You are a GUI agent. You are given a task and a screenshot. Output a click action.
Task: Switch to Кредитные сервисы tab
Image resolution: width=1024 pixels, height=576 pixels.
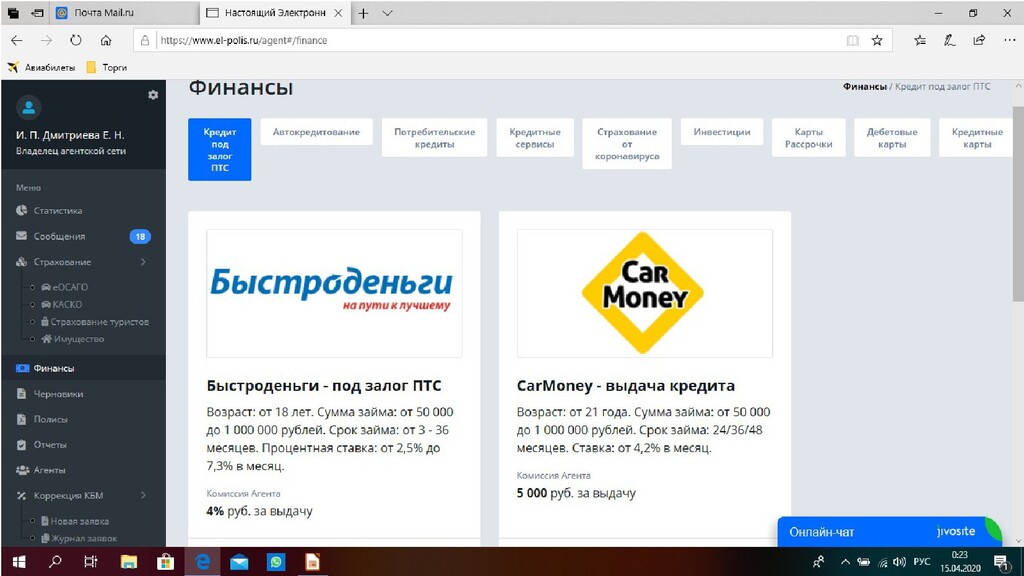click(535, 137)
